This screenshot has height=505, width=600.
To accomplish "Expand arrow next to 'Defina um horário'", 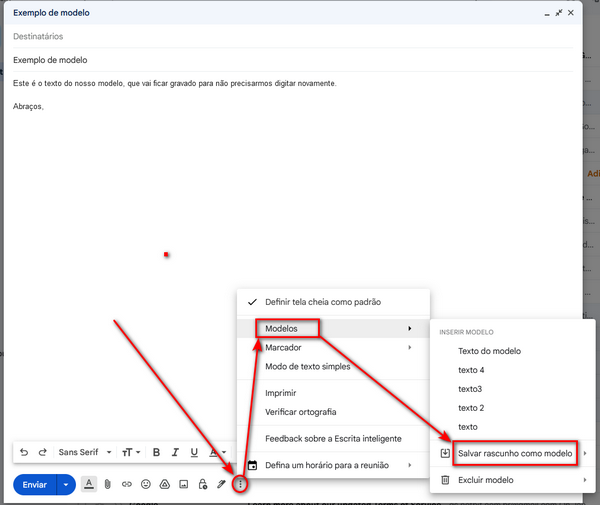I will [410, 465].
